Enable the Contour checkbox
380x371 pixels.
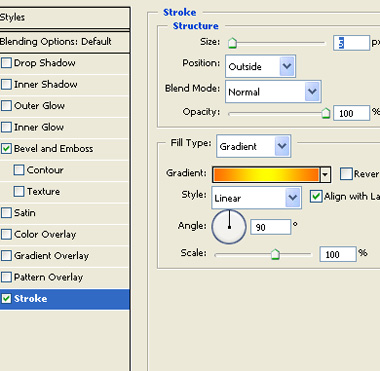[x=19, y=170]
